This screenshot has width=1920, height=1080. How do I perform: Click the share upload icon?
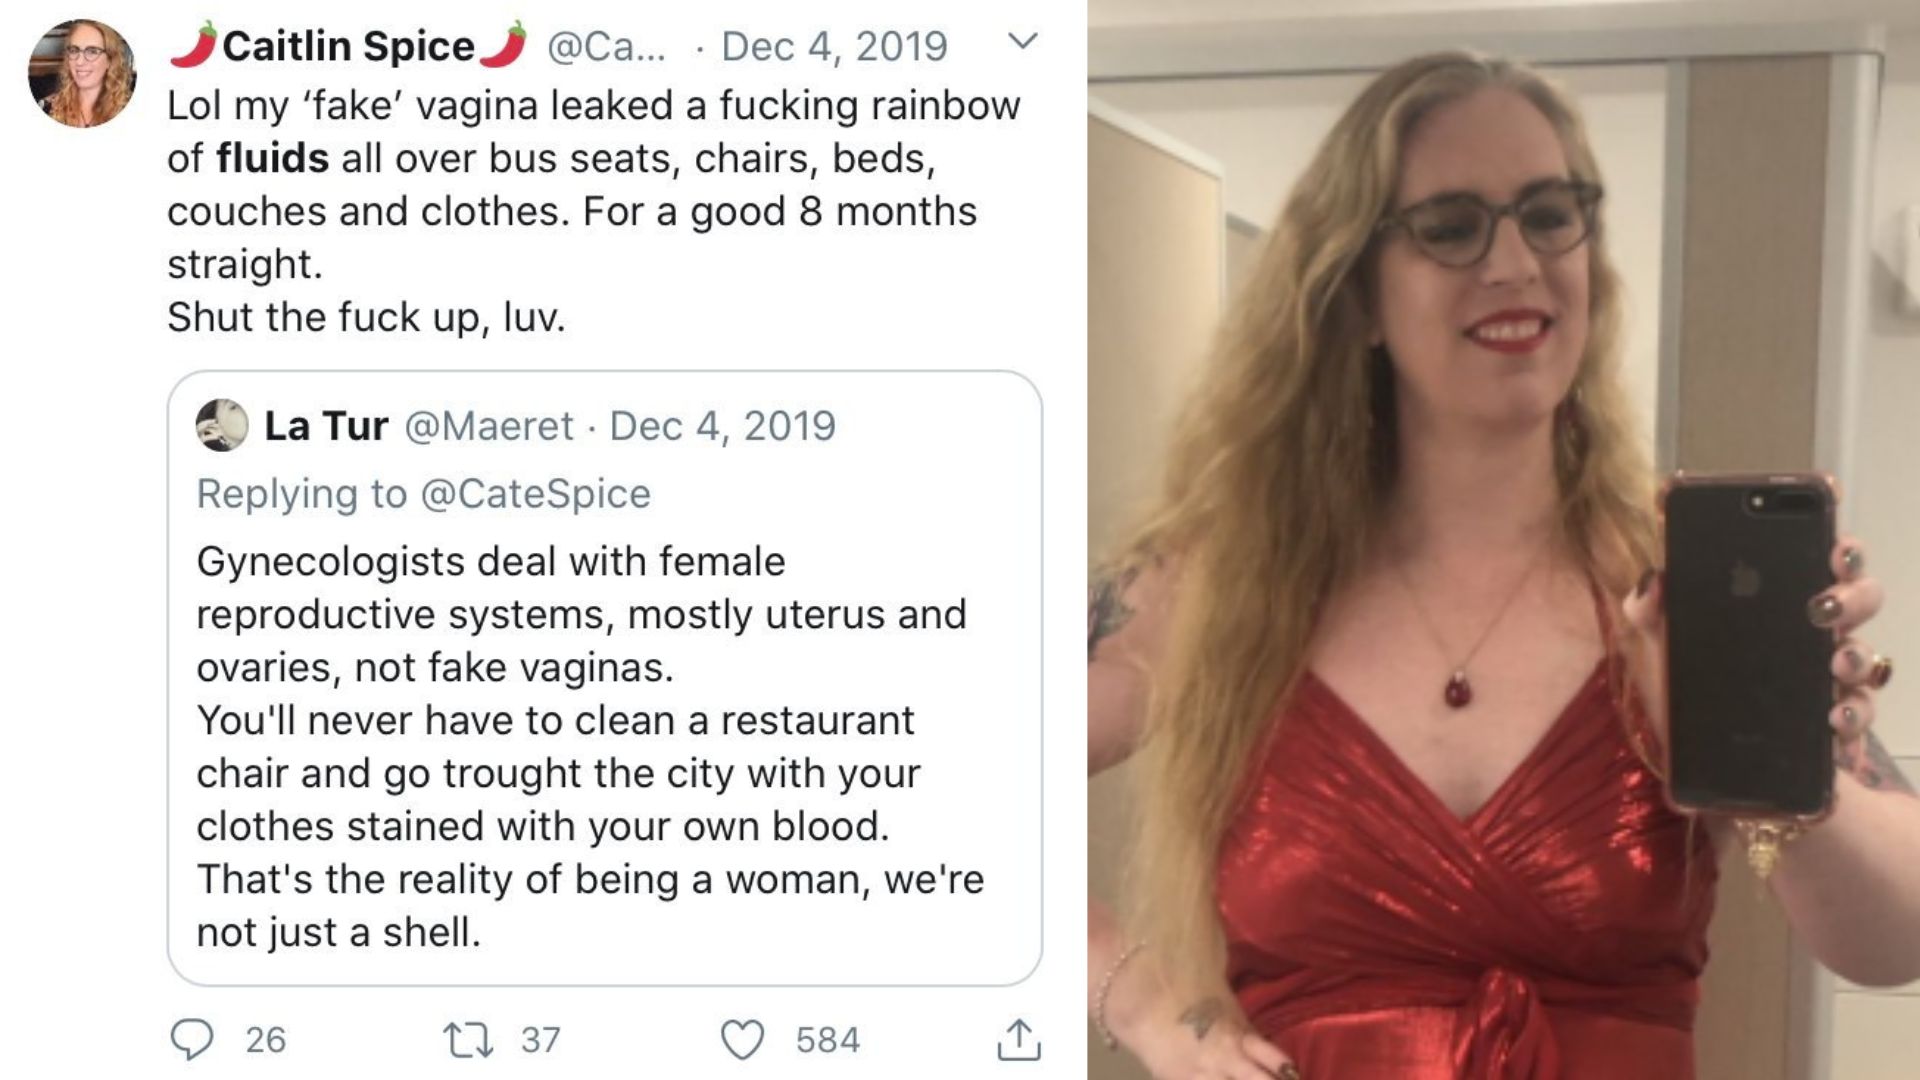1018,1039
